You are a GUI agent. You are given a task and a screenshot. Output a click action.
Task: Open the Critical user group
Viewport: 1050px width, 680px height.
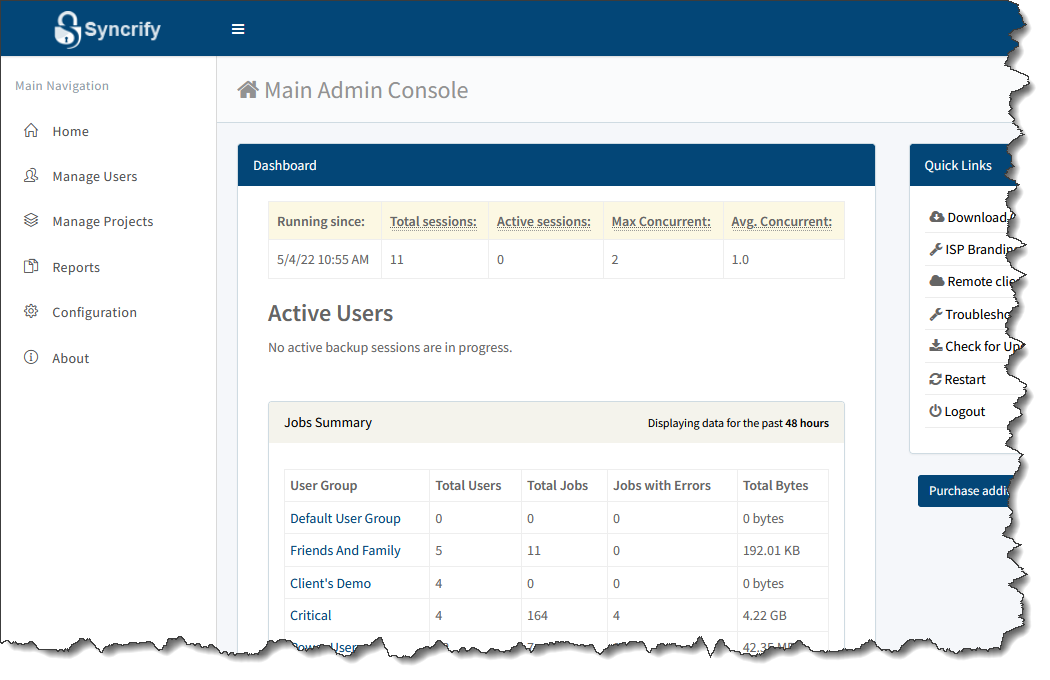(x=310, y=616)
